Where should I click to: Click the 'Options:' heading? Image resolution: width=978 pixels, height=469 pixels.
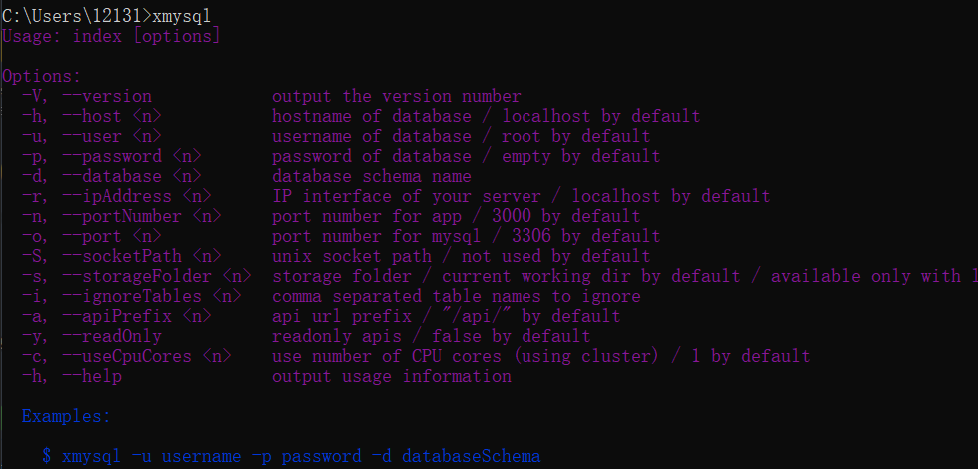pos(41,76)
